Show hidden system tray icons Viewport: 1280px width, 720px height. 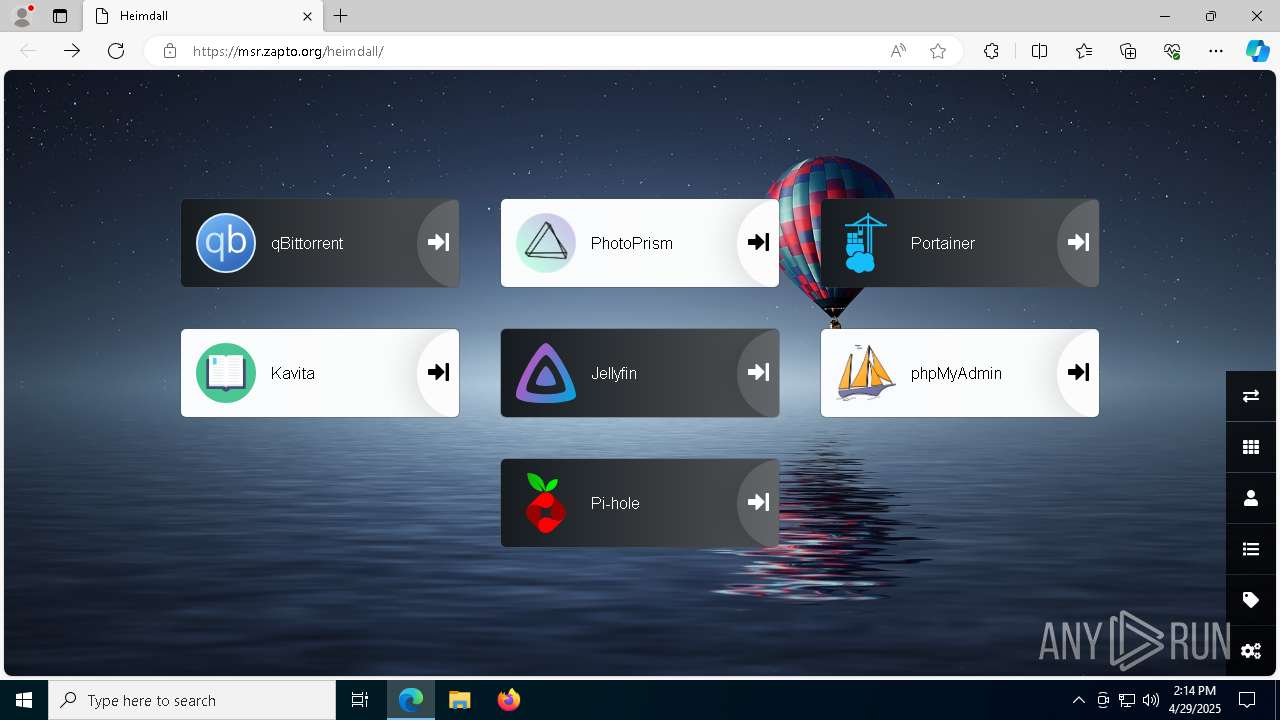click(x=1078, y=700)
